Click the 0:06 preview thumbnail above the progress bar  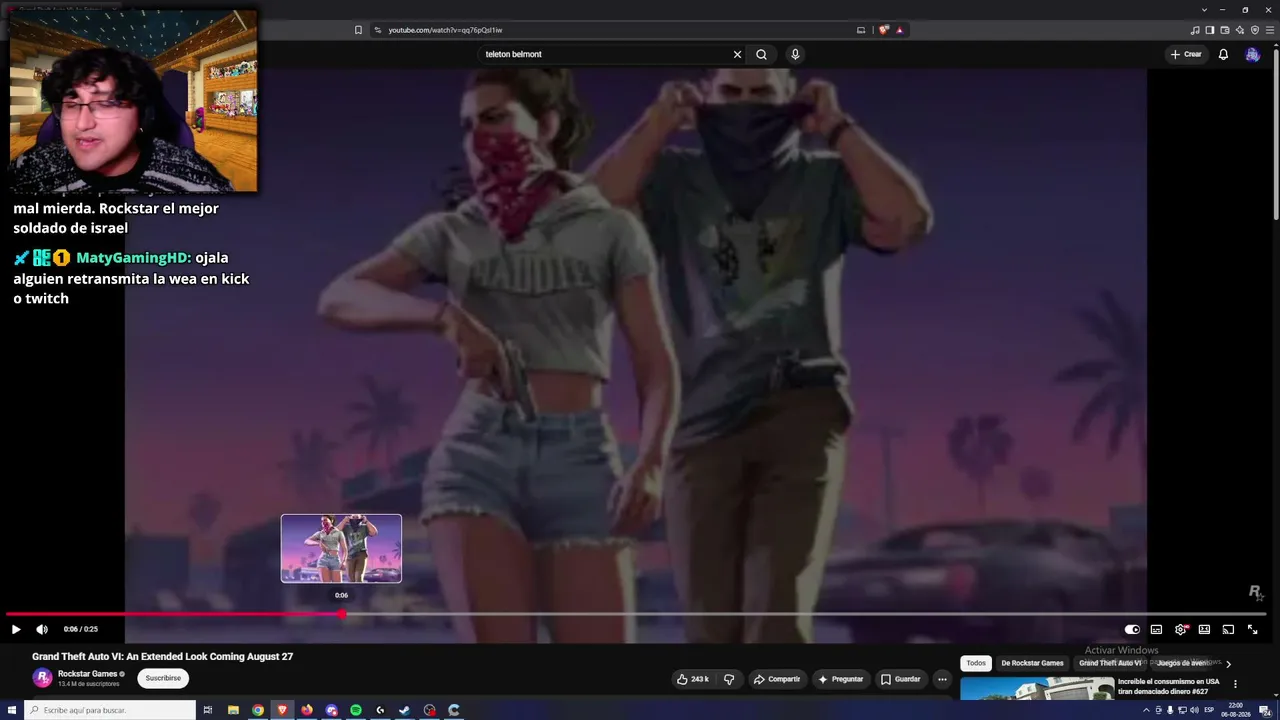coord(341,548)
